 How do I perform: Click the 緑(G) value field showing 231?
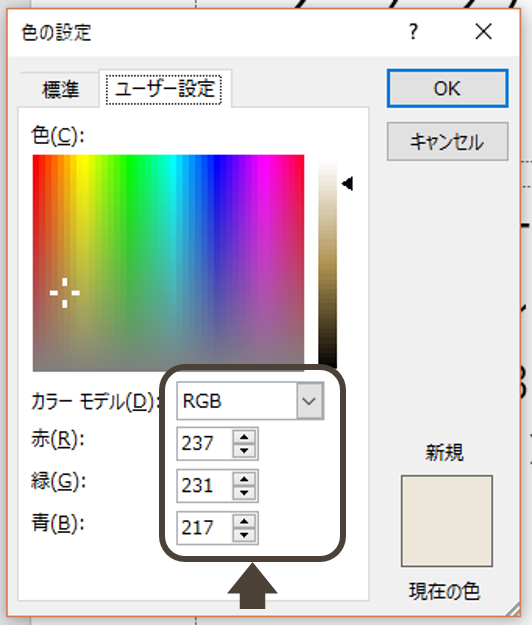[204, 486]
